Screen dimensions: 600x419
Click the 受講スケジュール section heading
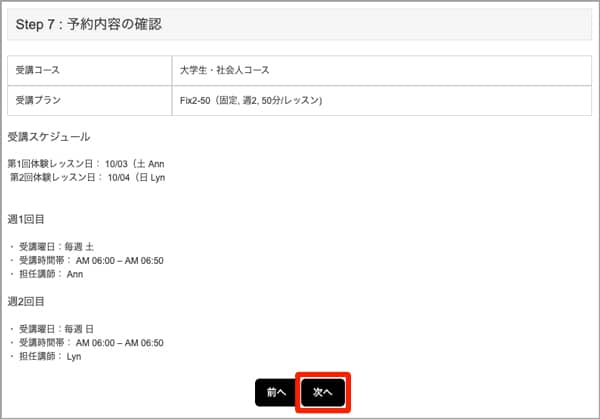click(48, 137)
